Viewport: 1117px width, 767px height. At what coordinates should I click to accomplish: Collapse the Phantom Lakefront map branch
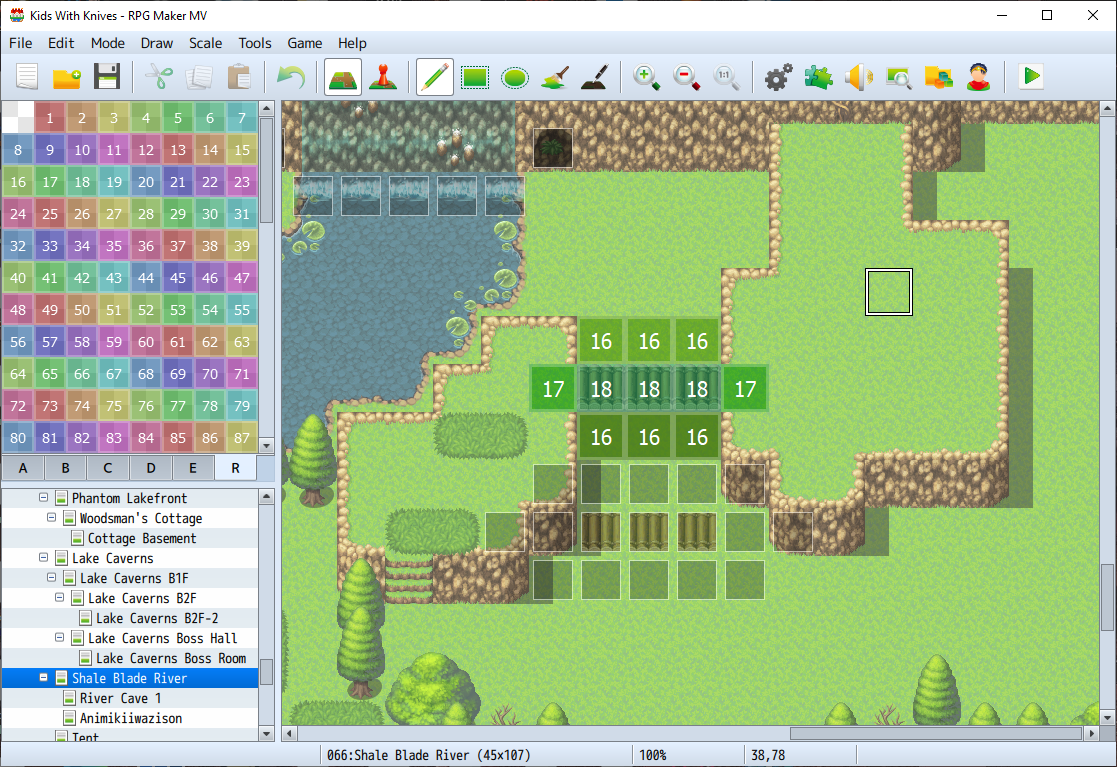(43, 498)
